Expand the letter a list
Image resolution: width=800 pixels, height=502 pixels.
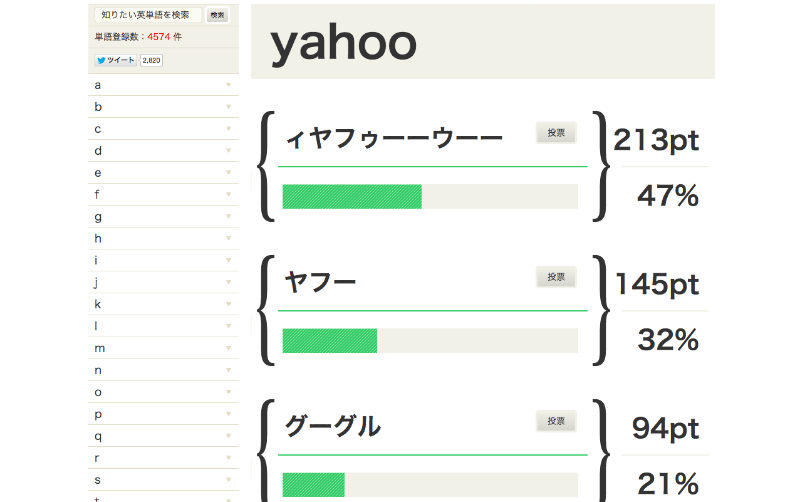[163, 85]
